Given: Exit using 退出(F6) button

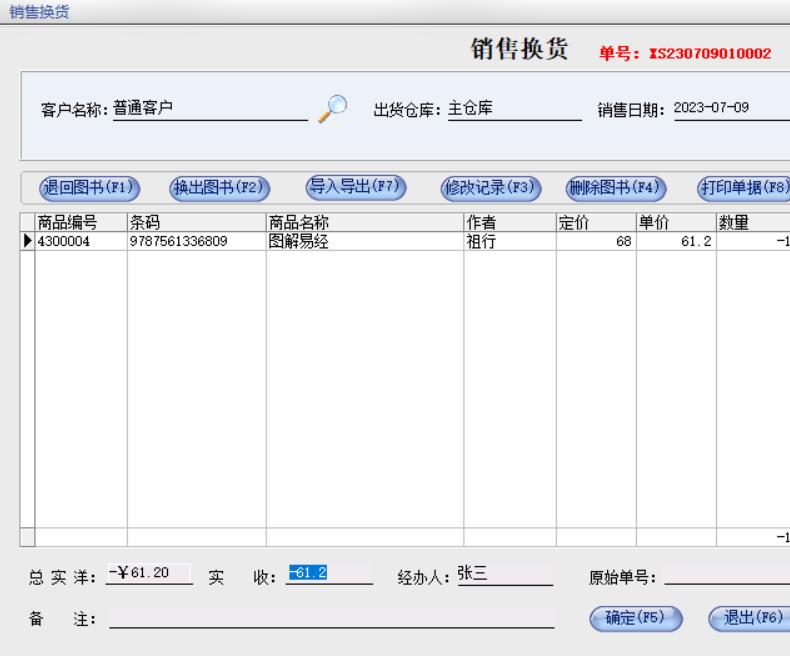Looking at the screenshot, I should pyautogui.click(x=751, y=618).
